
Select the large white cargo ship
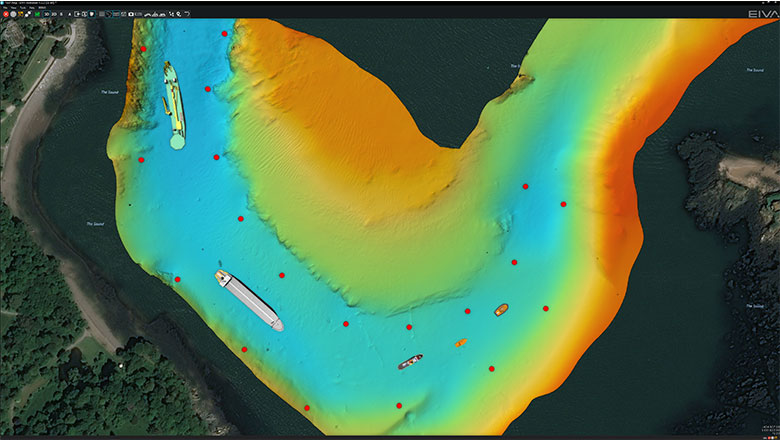pos(247,299)
